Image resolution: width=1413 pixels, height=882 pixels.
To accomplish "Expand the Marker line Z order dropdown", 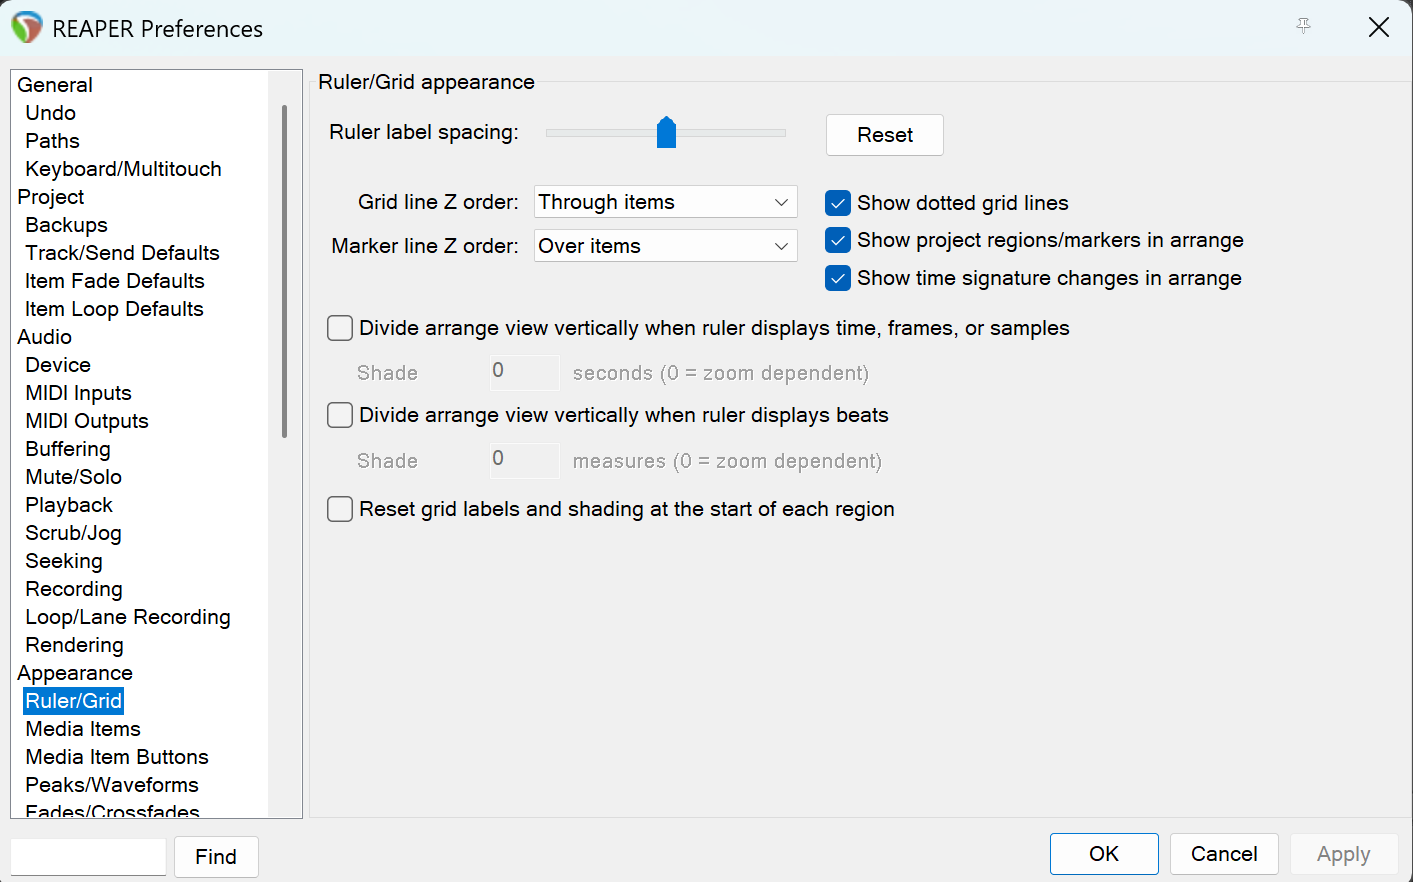I will click(x=665, y=246).
